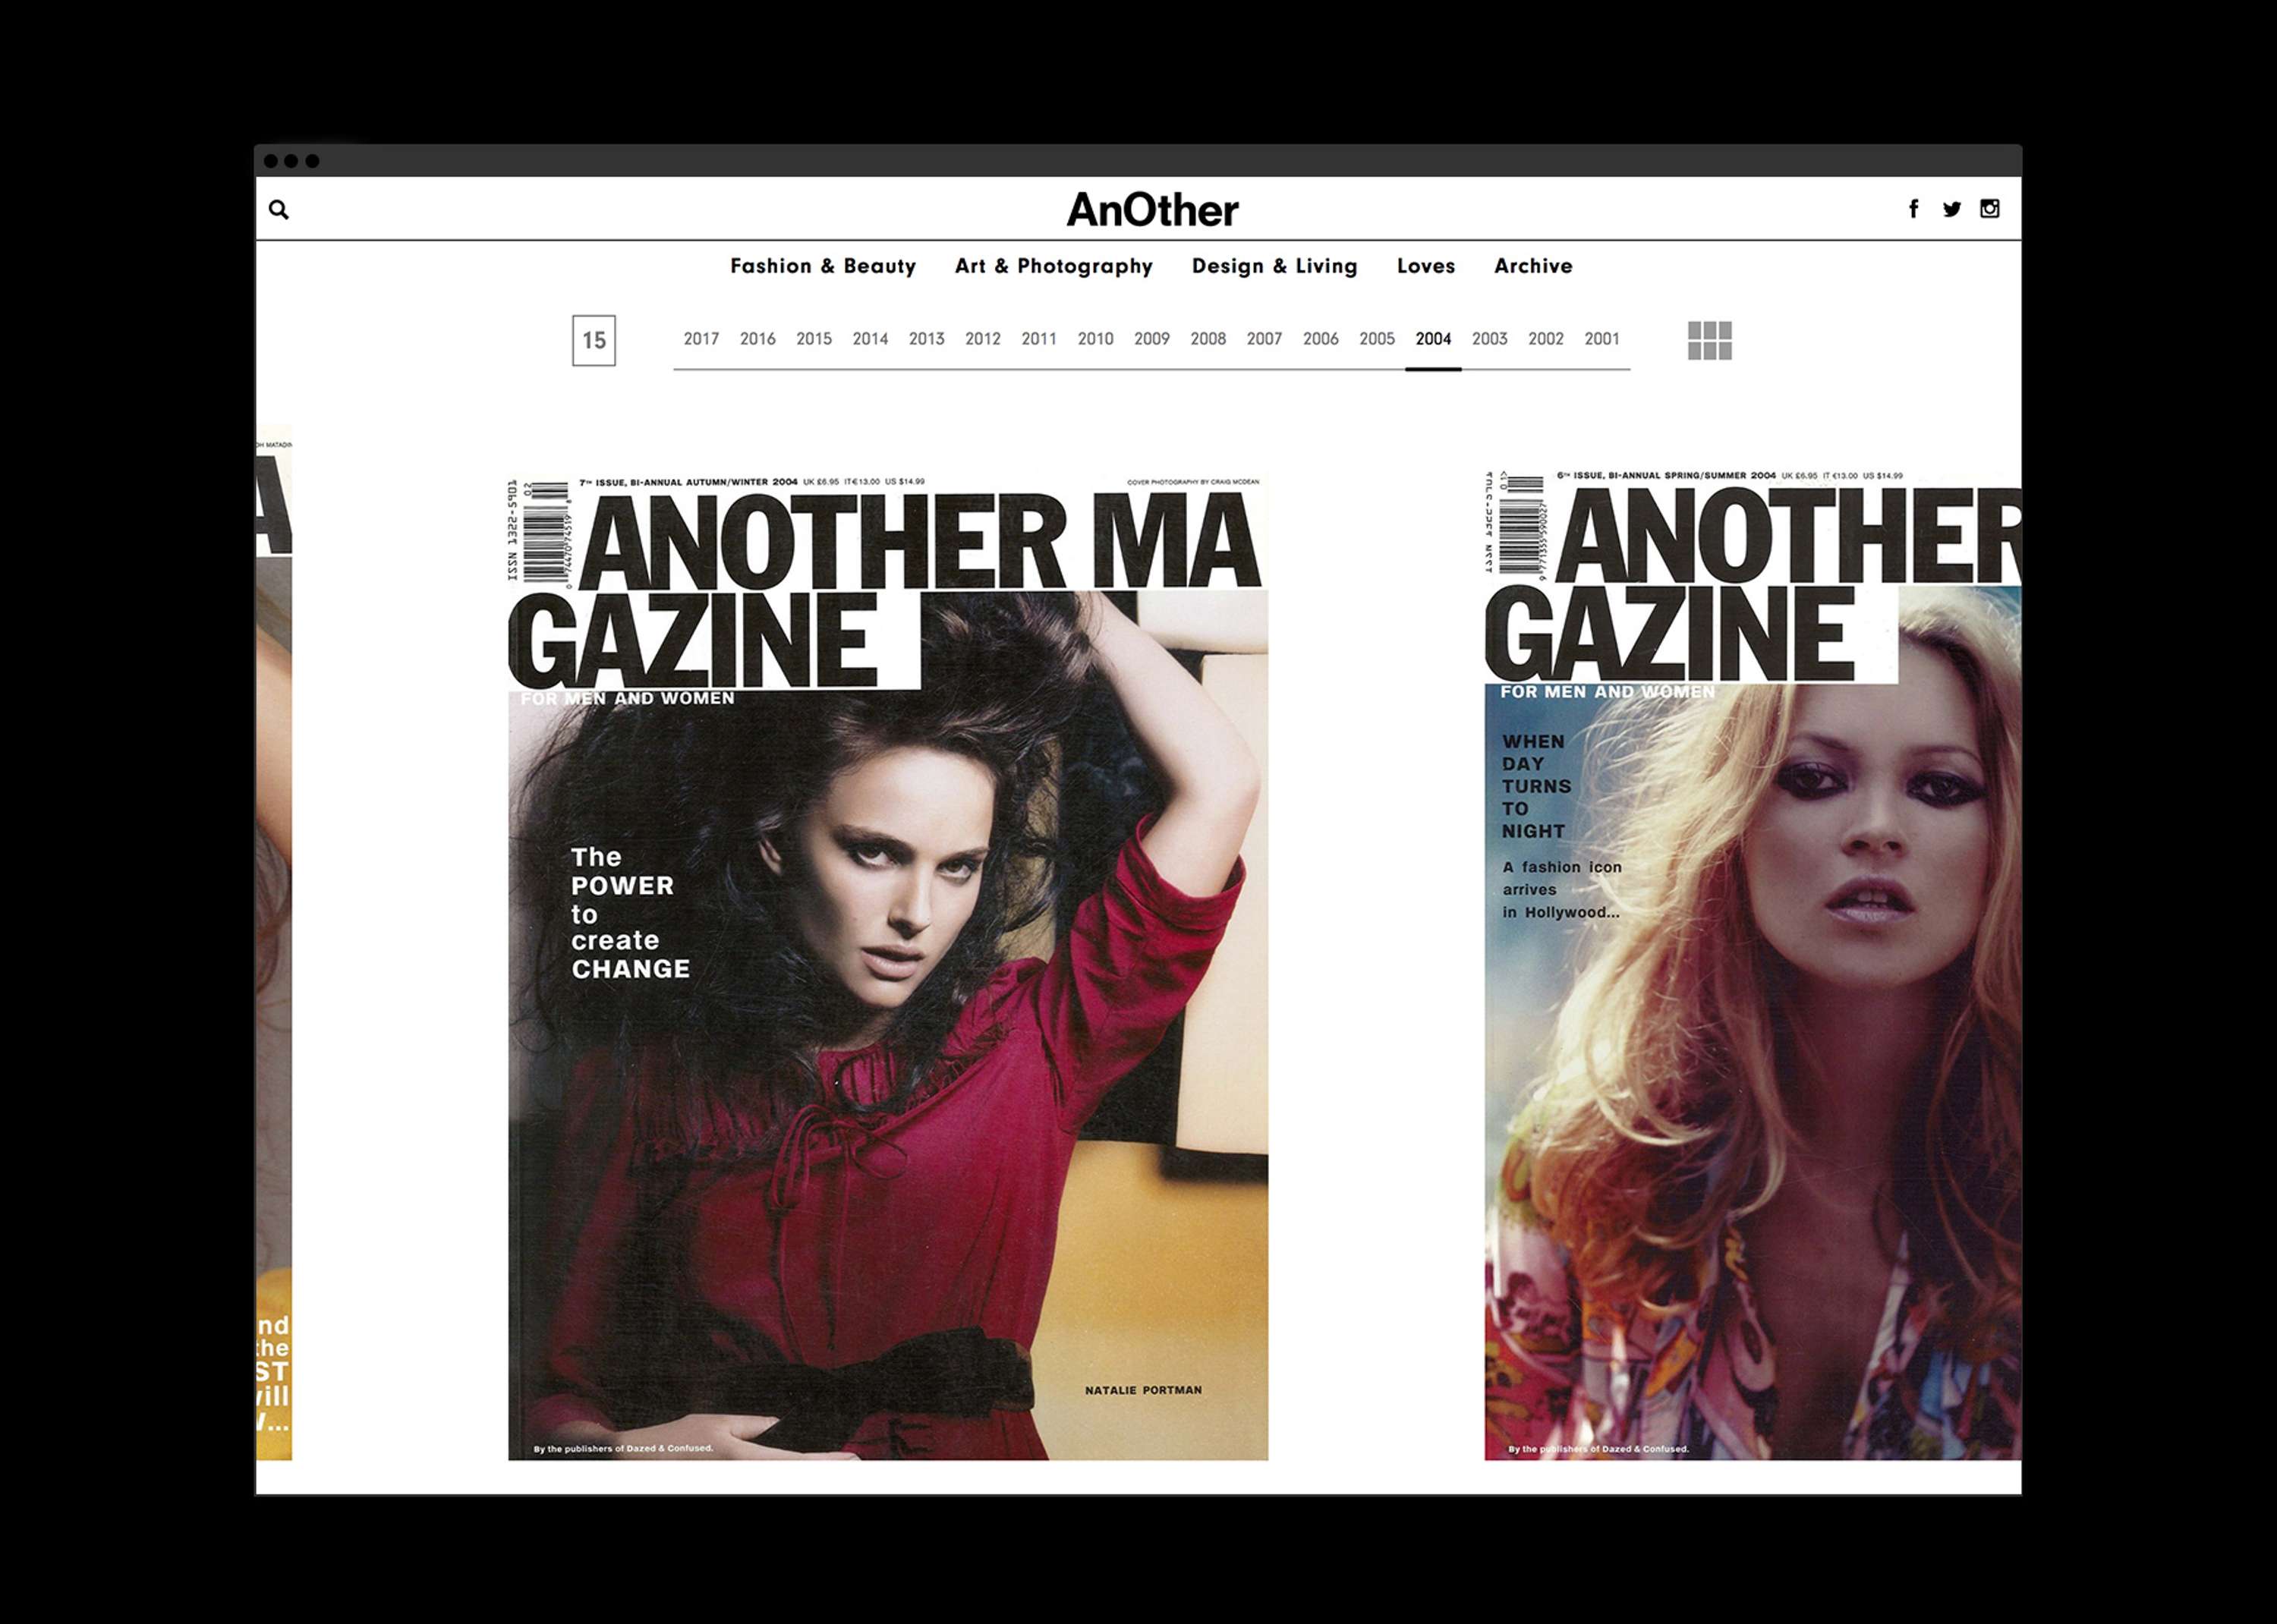The width and height of the screenshot is (2277, 1624).
Task: Select year 2017 in timeline
Action: tap(701, 339)
